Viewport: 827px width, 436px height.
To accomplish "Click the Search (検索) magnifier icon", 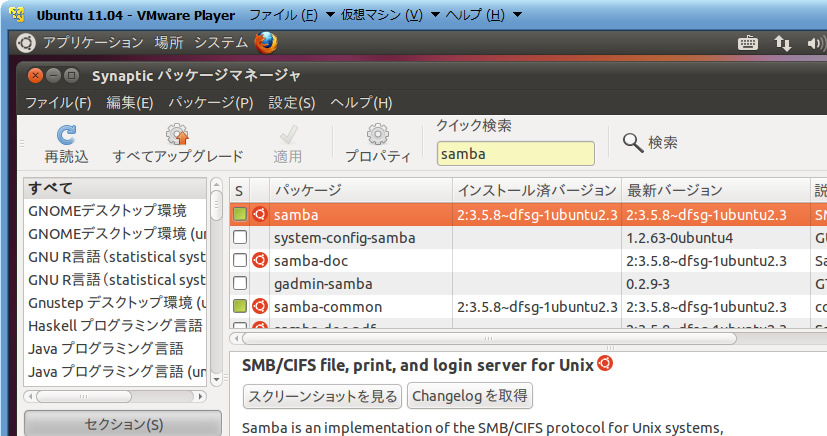I will click(x=632, y=142).
